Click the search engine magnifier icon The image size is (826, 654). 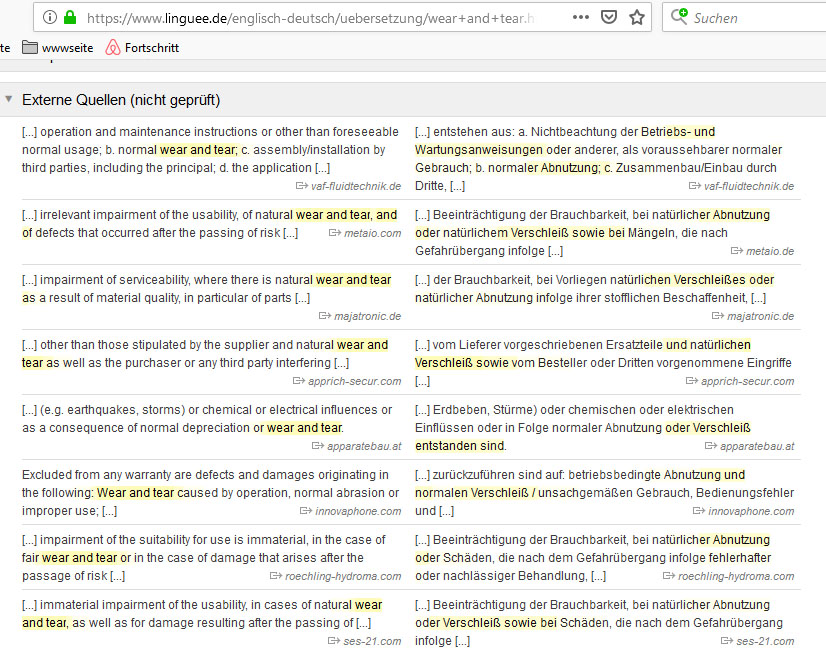pyautogui.click(x=679, y=18)
